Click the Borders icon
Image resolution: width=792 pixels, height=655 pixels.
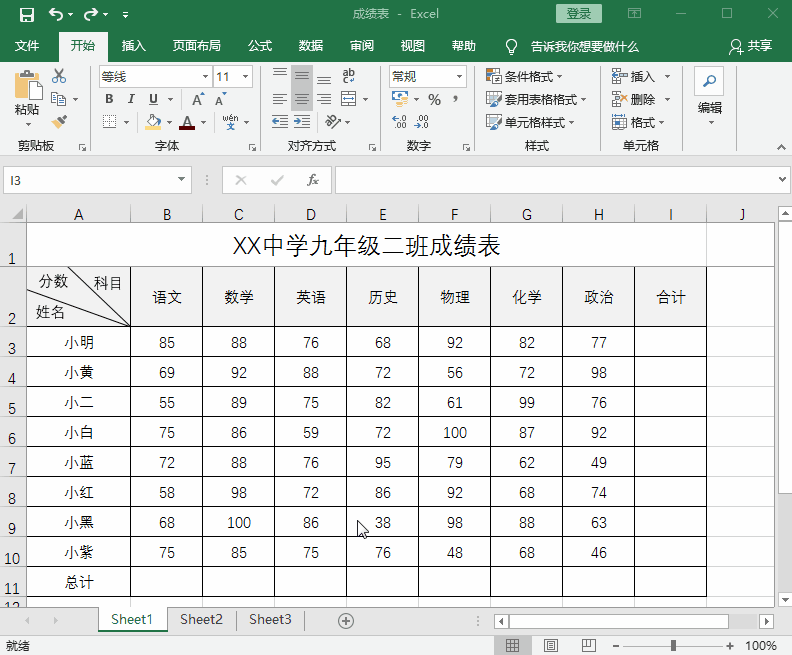(109, 122)
